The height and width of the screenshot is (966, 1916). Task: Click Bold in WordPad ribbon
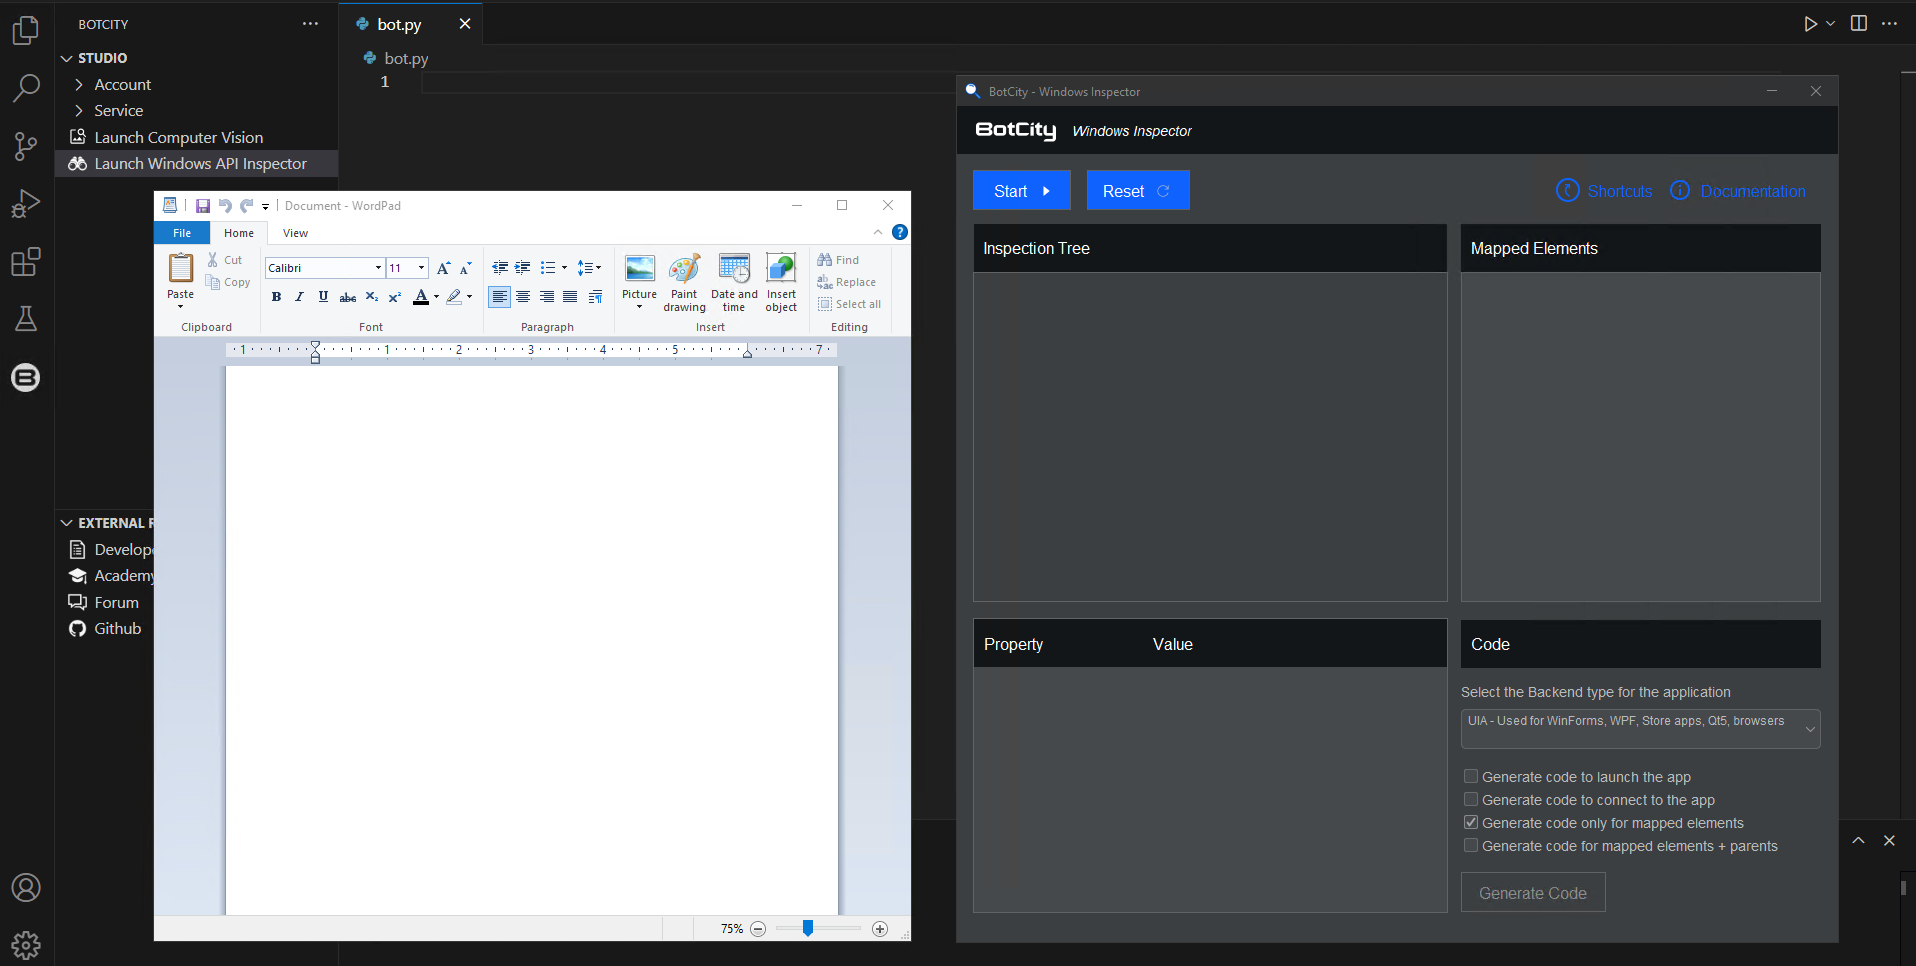[x=276, y=297]
